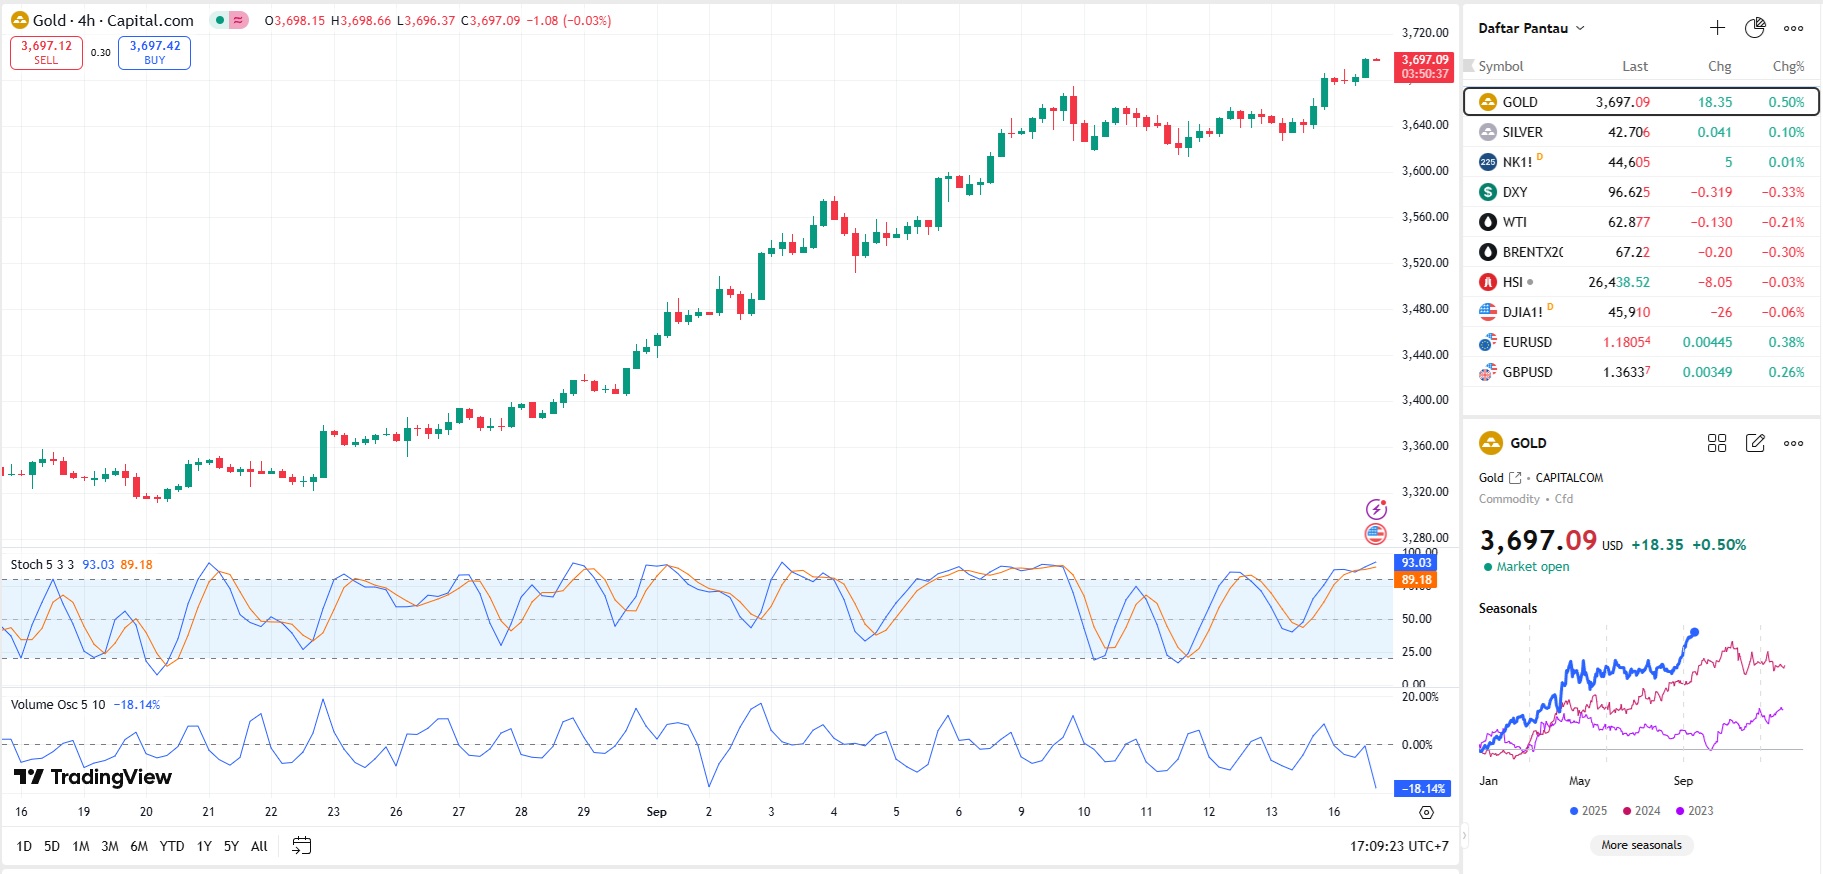Click the grid layout icon beside GOLD
The height and width of the screenshot is (874, 1823).
1717,443
